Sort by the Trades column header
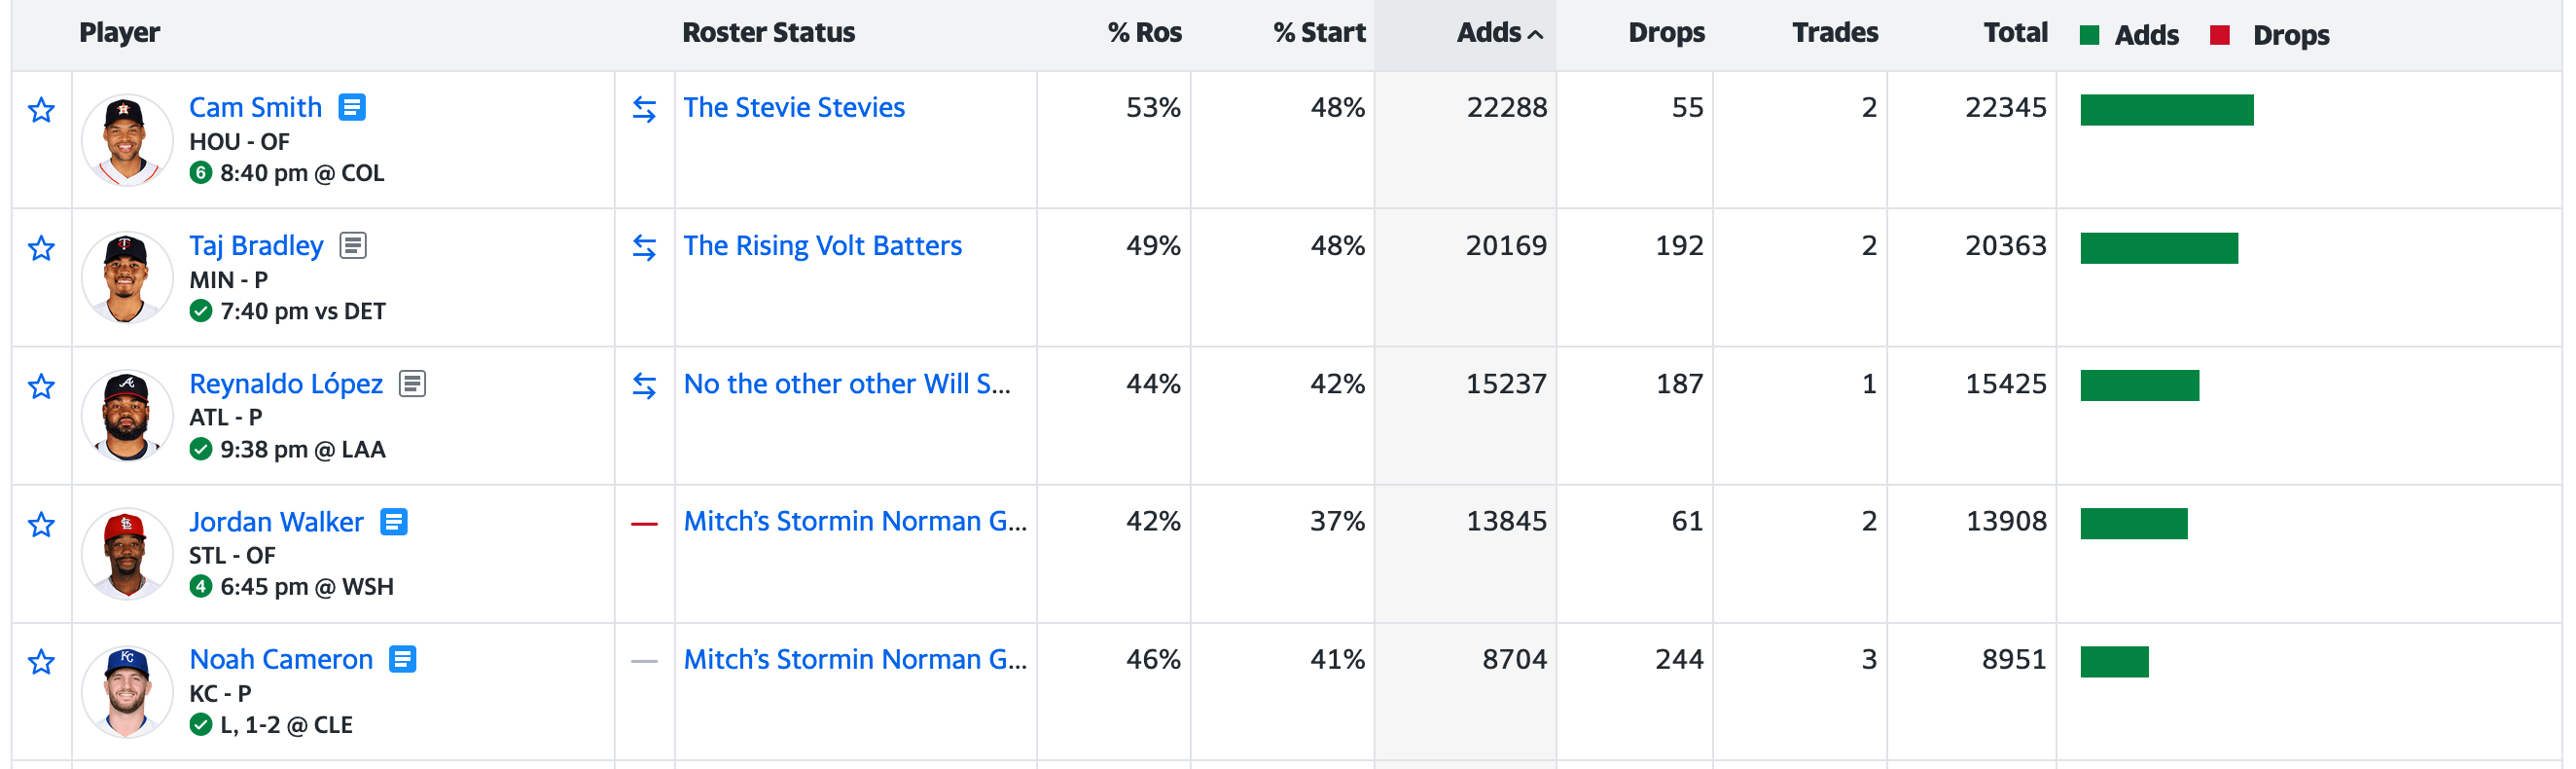2576x769 pixels. point(1834,33)
